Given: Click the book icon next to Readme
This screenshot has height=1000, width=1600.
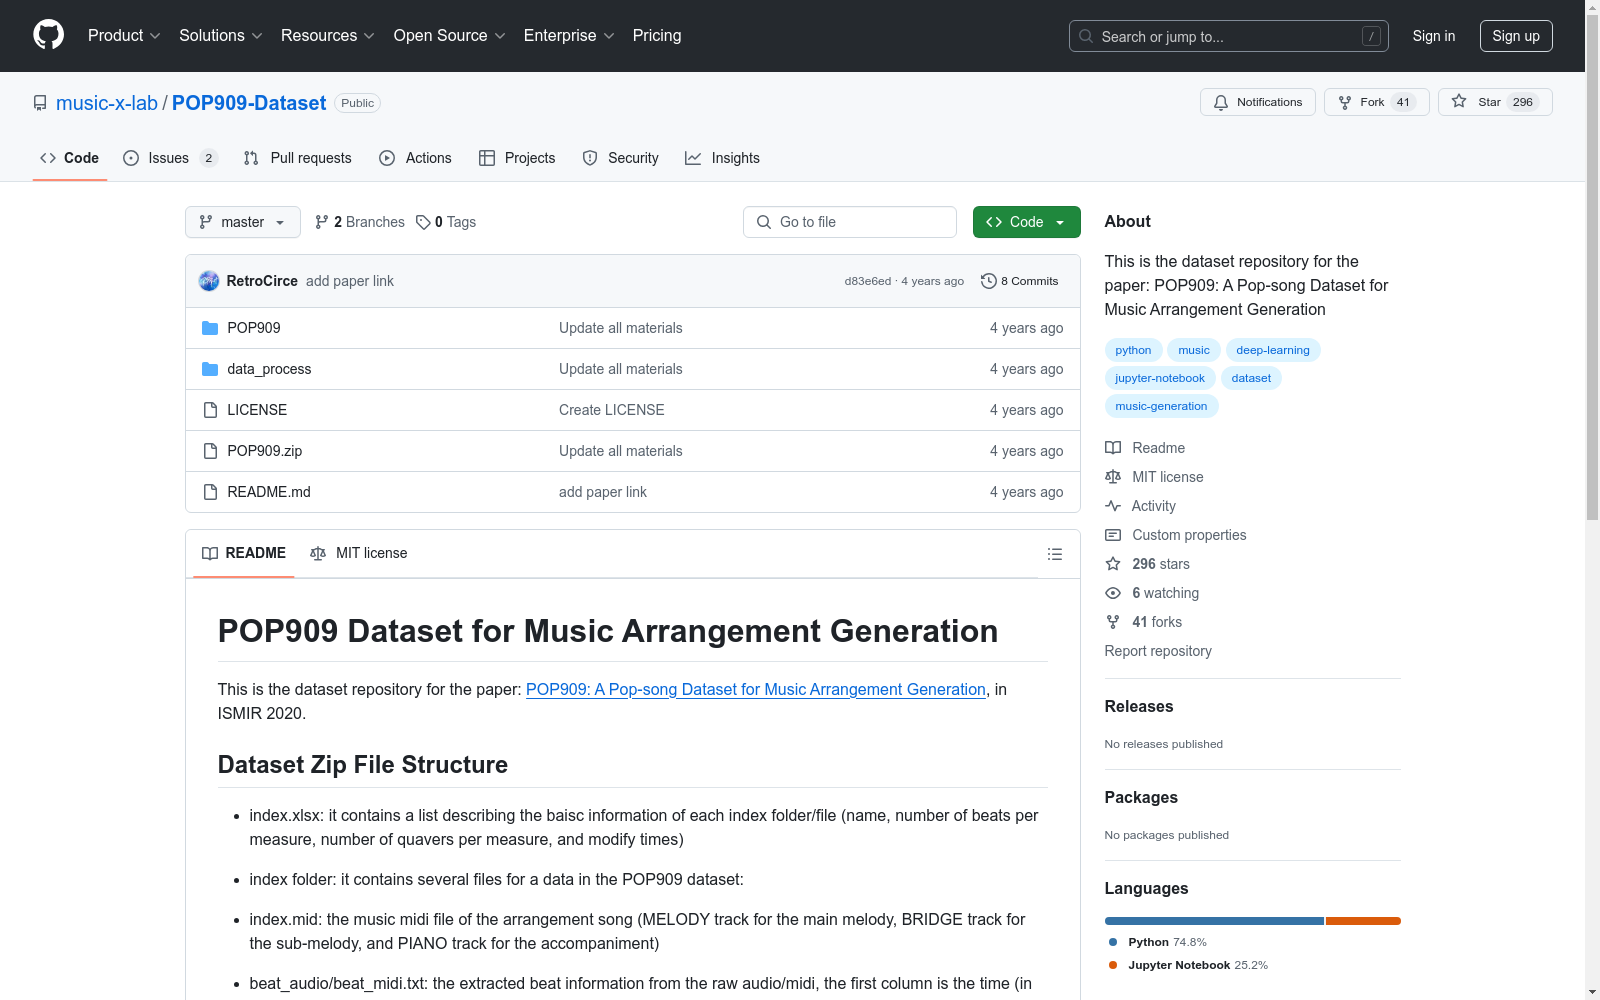Looking at the screenshot, I should pyautogui.click(x=1113, y=448).
